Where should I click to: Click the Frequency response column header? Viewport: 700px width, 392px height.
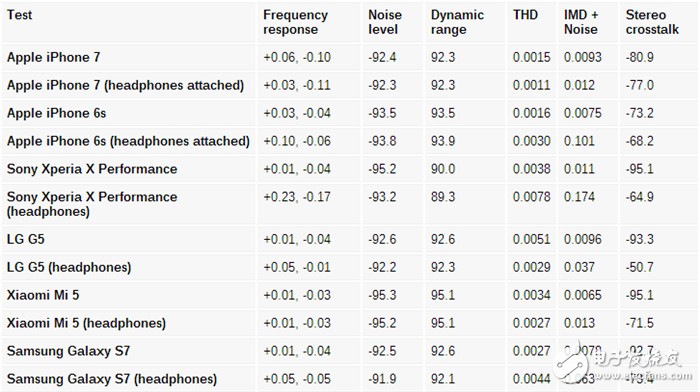pos(295,22)
